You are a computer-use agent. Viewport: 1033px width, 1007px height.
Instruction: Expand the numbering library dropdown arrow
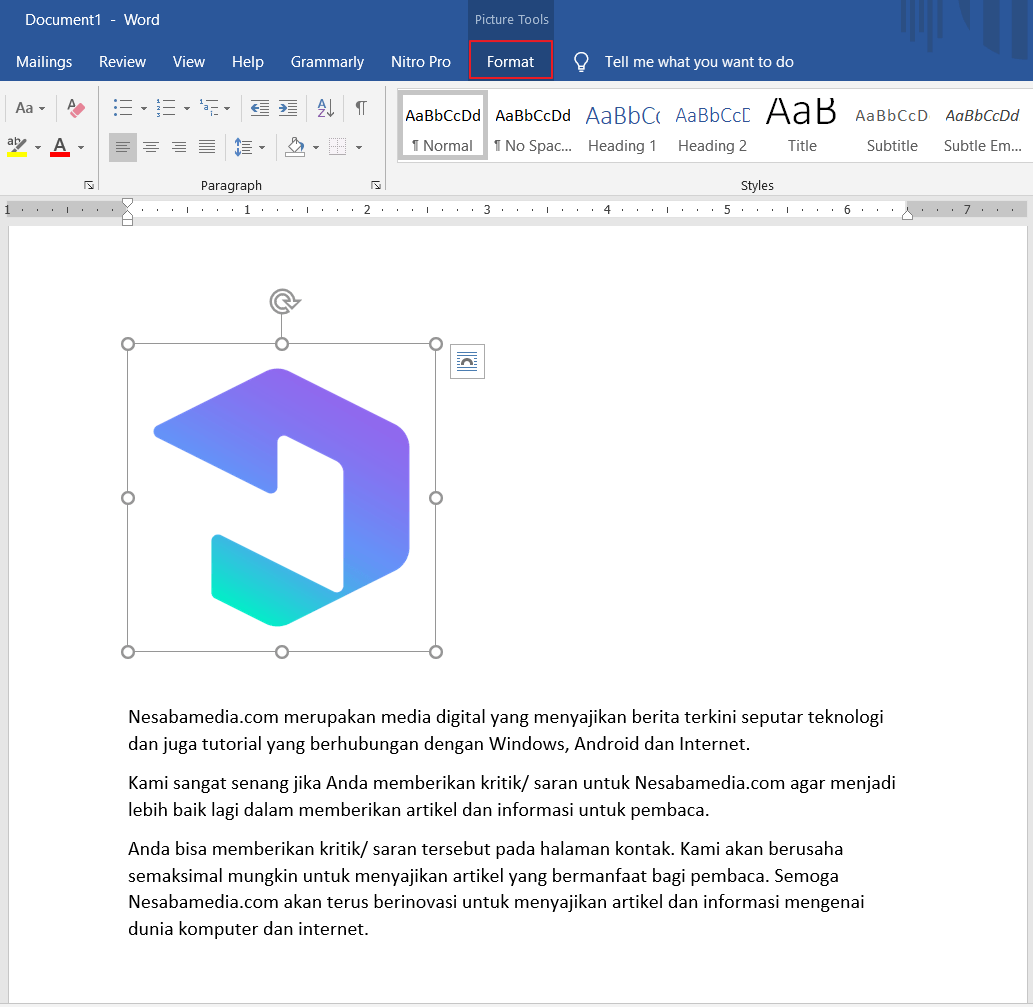(x=186, y=109)
